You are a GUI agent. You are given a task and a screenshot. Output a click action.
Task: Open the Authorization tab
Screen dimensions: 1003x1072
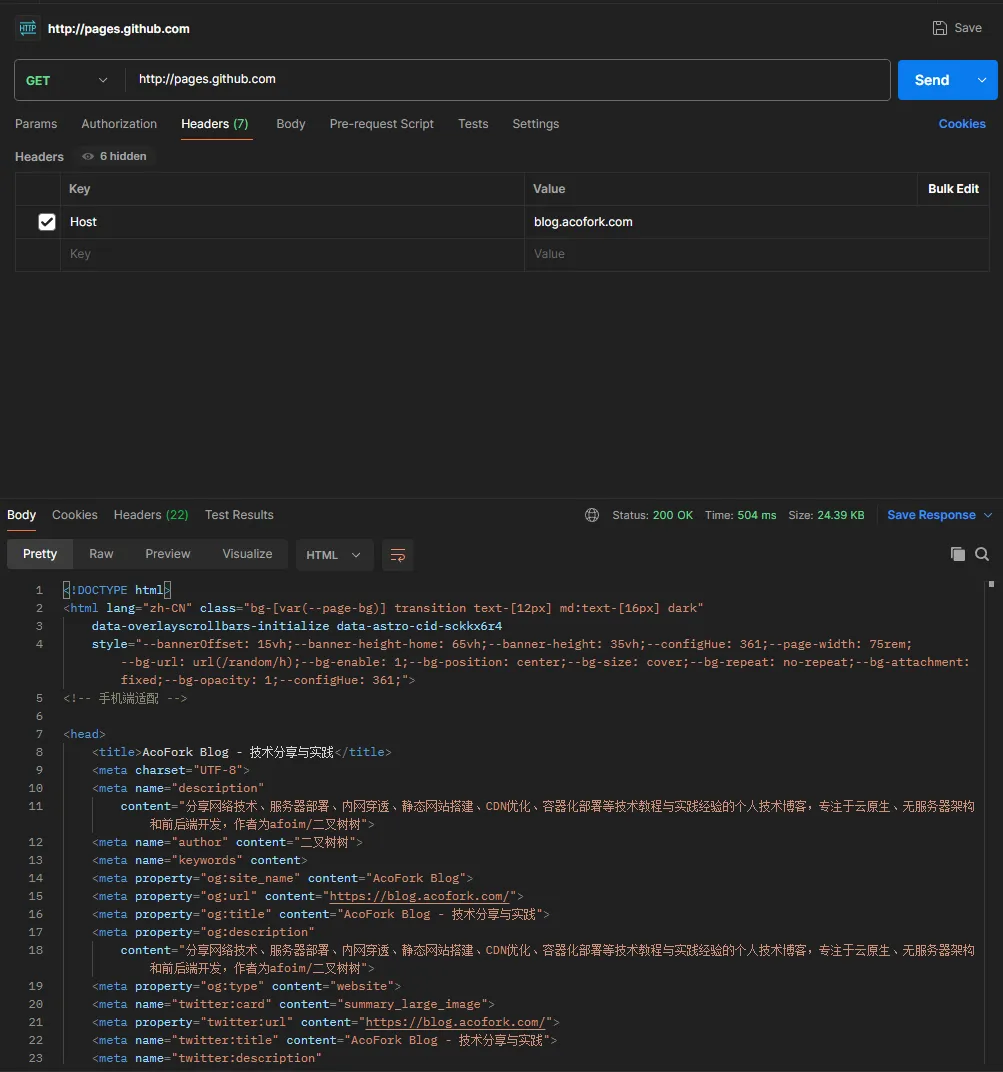point(119,124)
